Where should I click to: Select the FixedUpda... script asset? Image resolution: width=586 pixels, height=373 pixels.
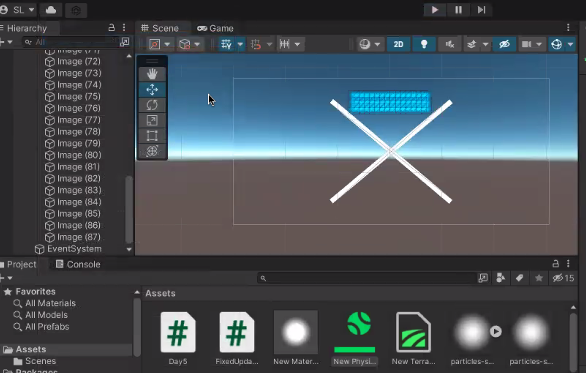pyautogui.click(x=237, y=339)
